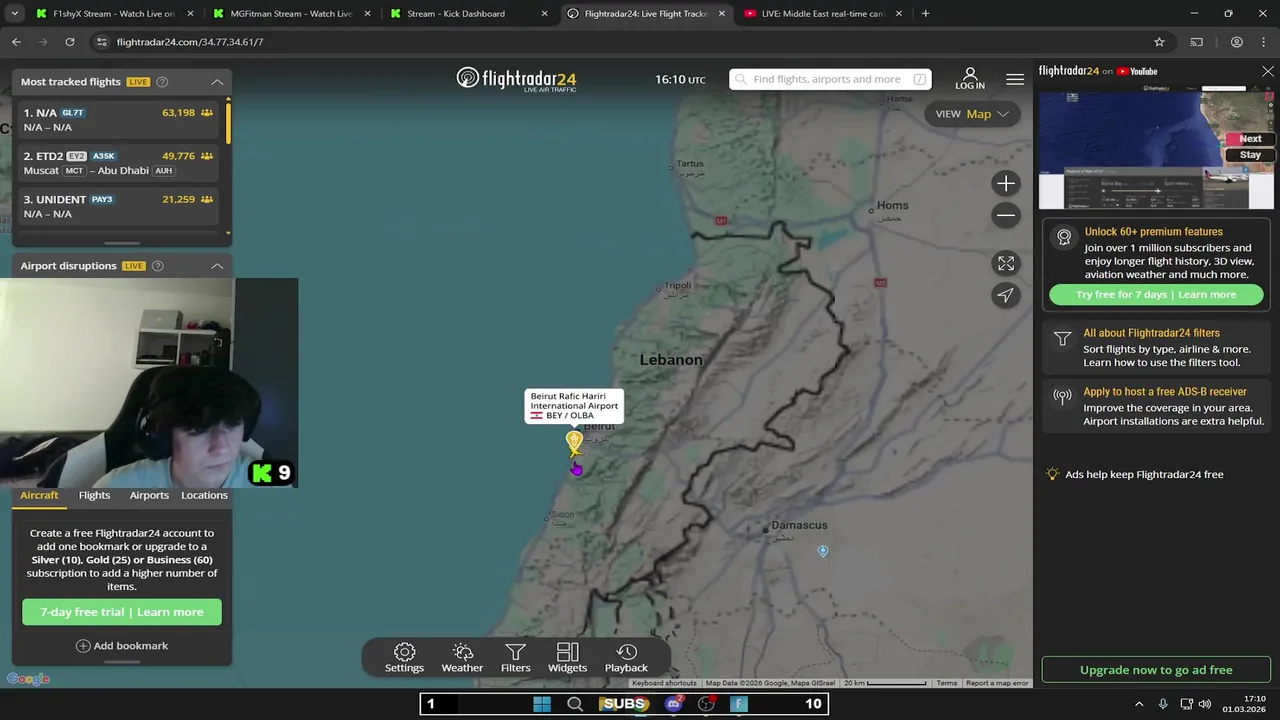Switch to the F1shyX Stream browser tab

pos(112,14)
